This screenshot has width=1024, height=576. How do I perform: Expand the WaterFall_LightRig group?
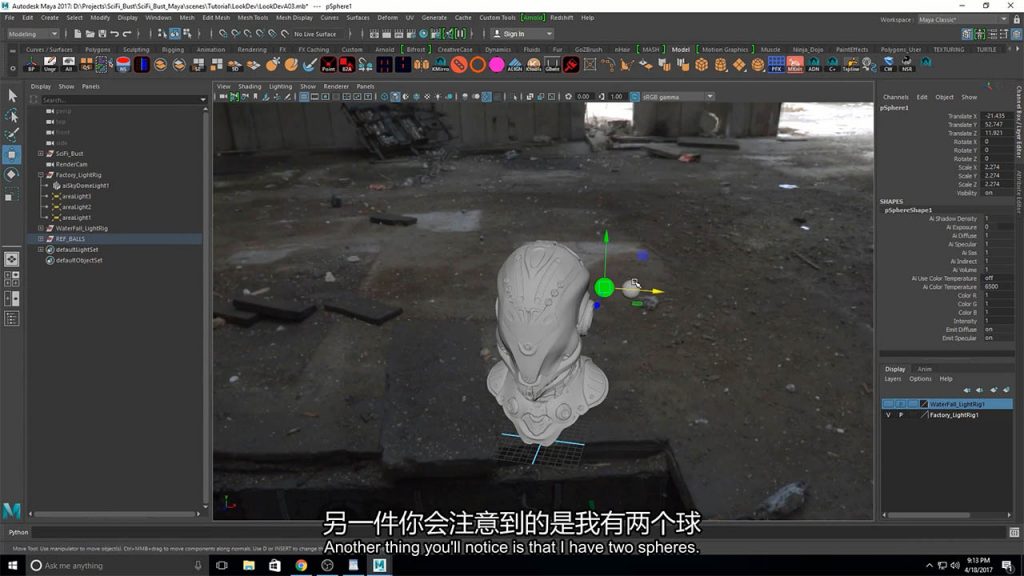click(x=40, y=229)
